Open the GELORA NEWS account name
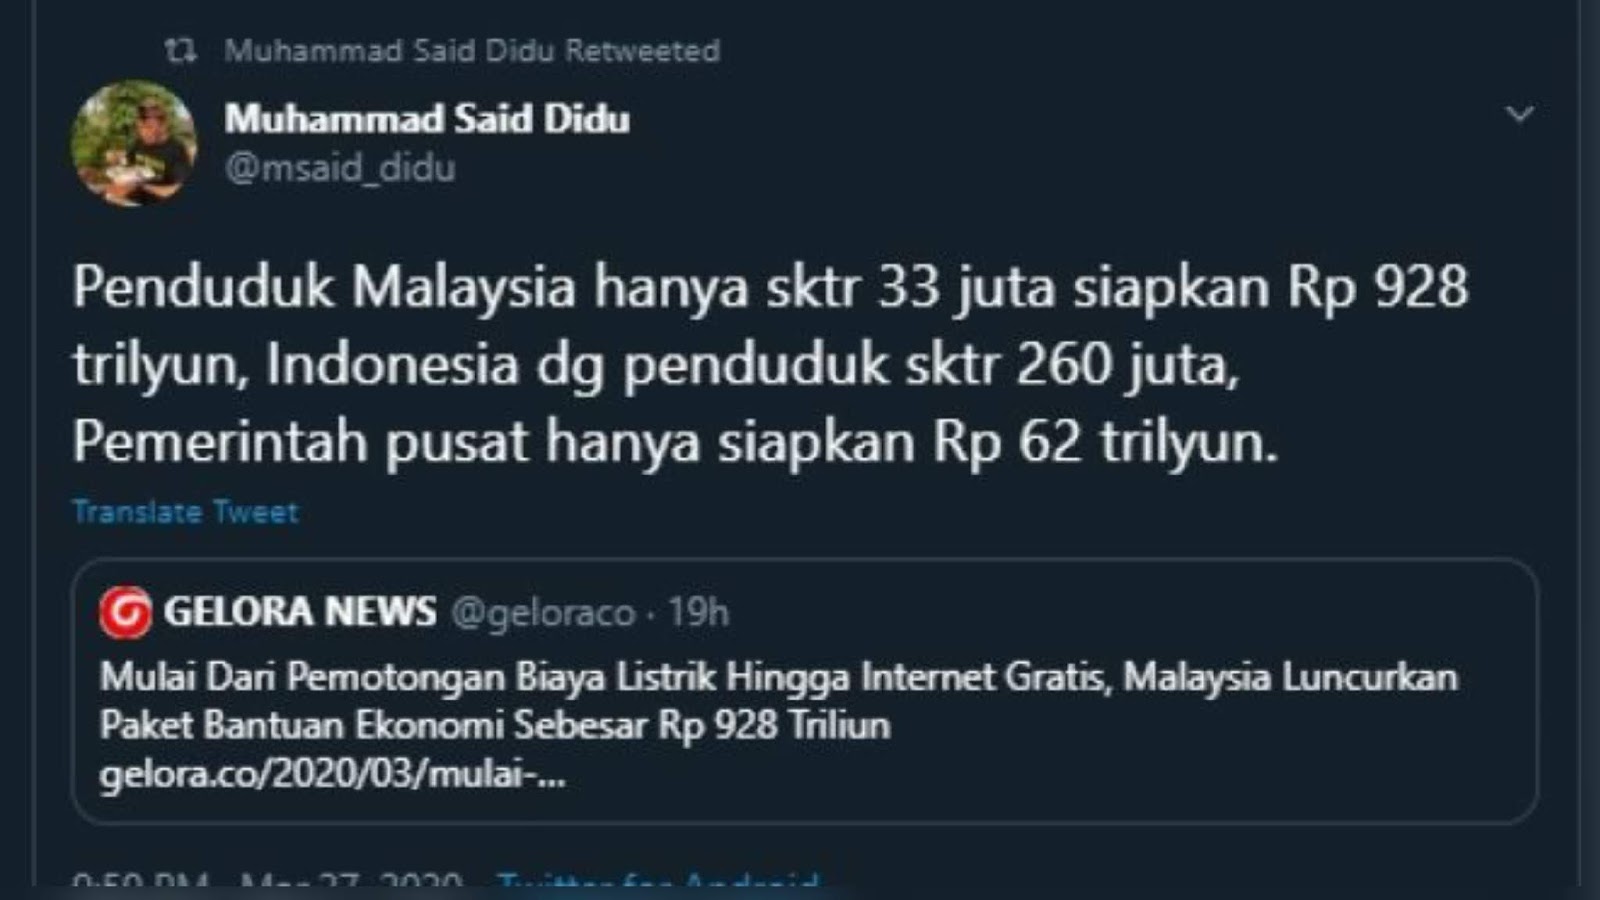The height and width of the screenshot is (900, 1600). [300, 611]
